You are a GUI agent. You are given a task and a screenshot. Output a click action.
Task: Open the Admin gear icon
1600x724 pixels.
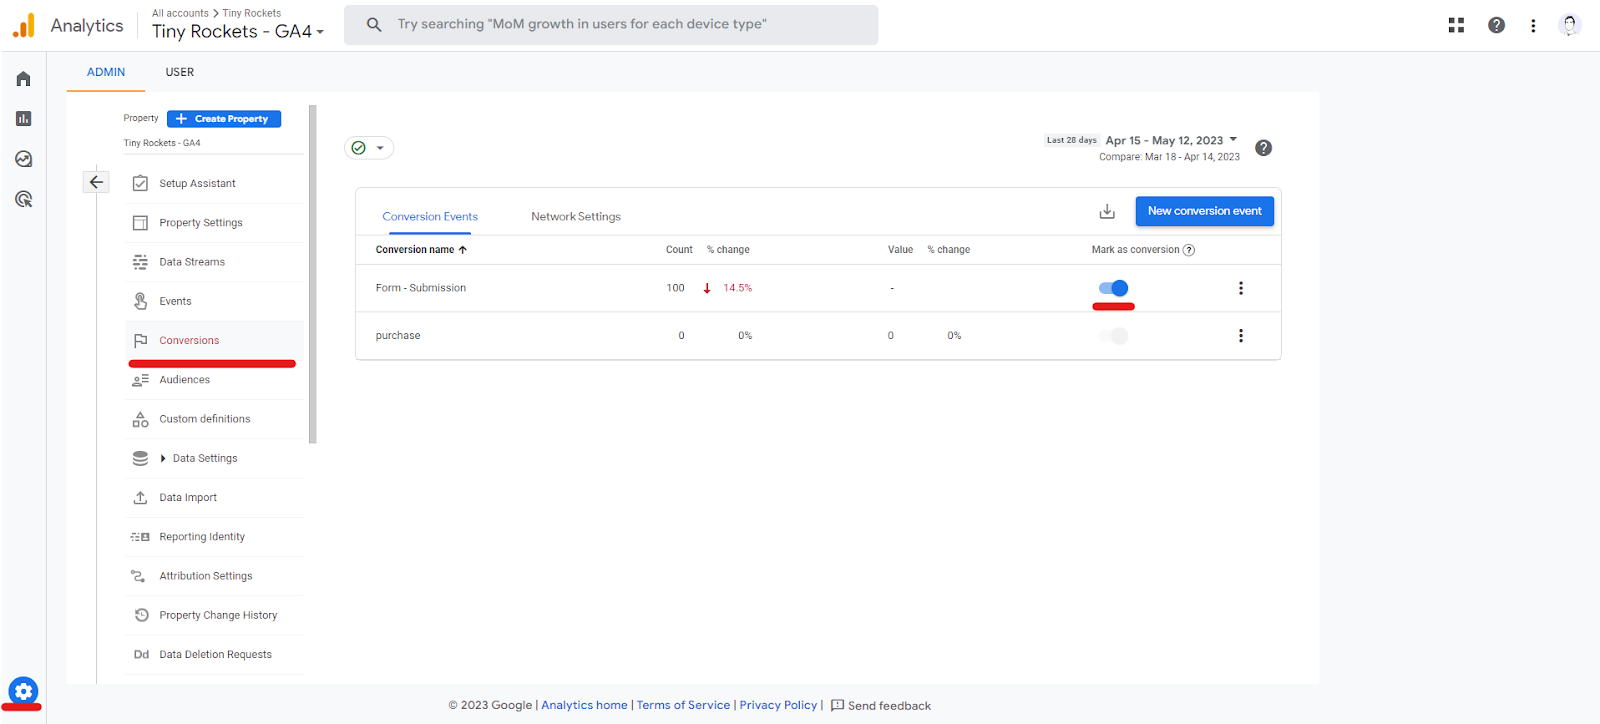[x=23, y=691]
